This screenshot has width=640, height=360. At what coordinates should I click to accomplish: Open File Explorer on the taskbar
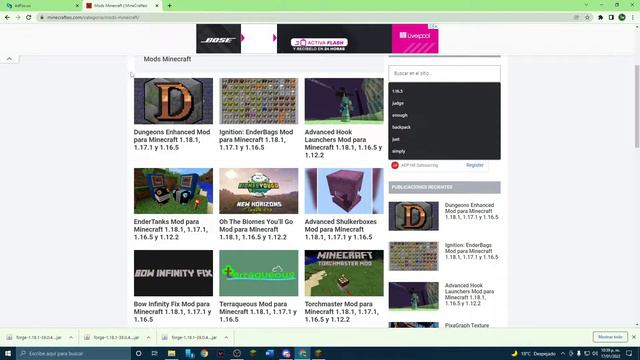coord(171,353)
